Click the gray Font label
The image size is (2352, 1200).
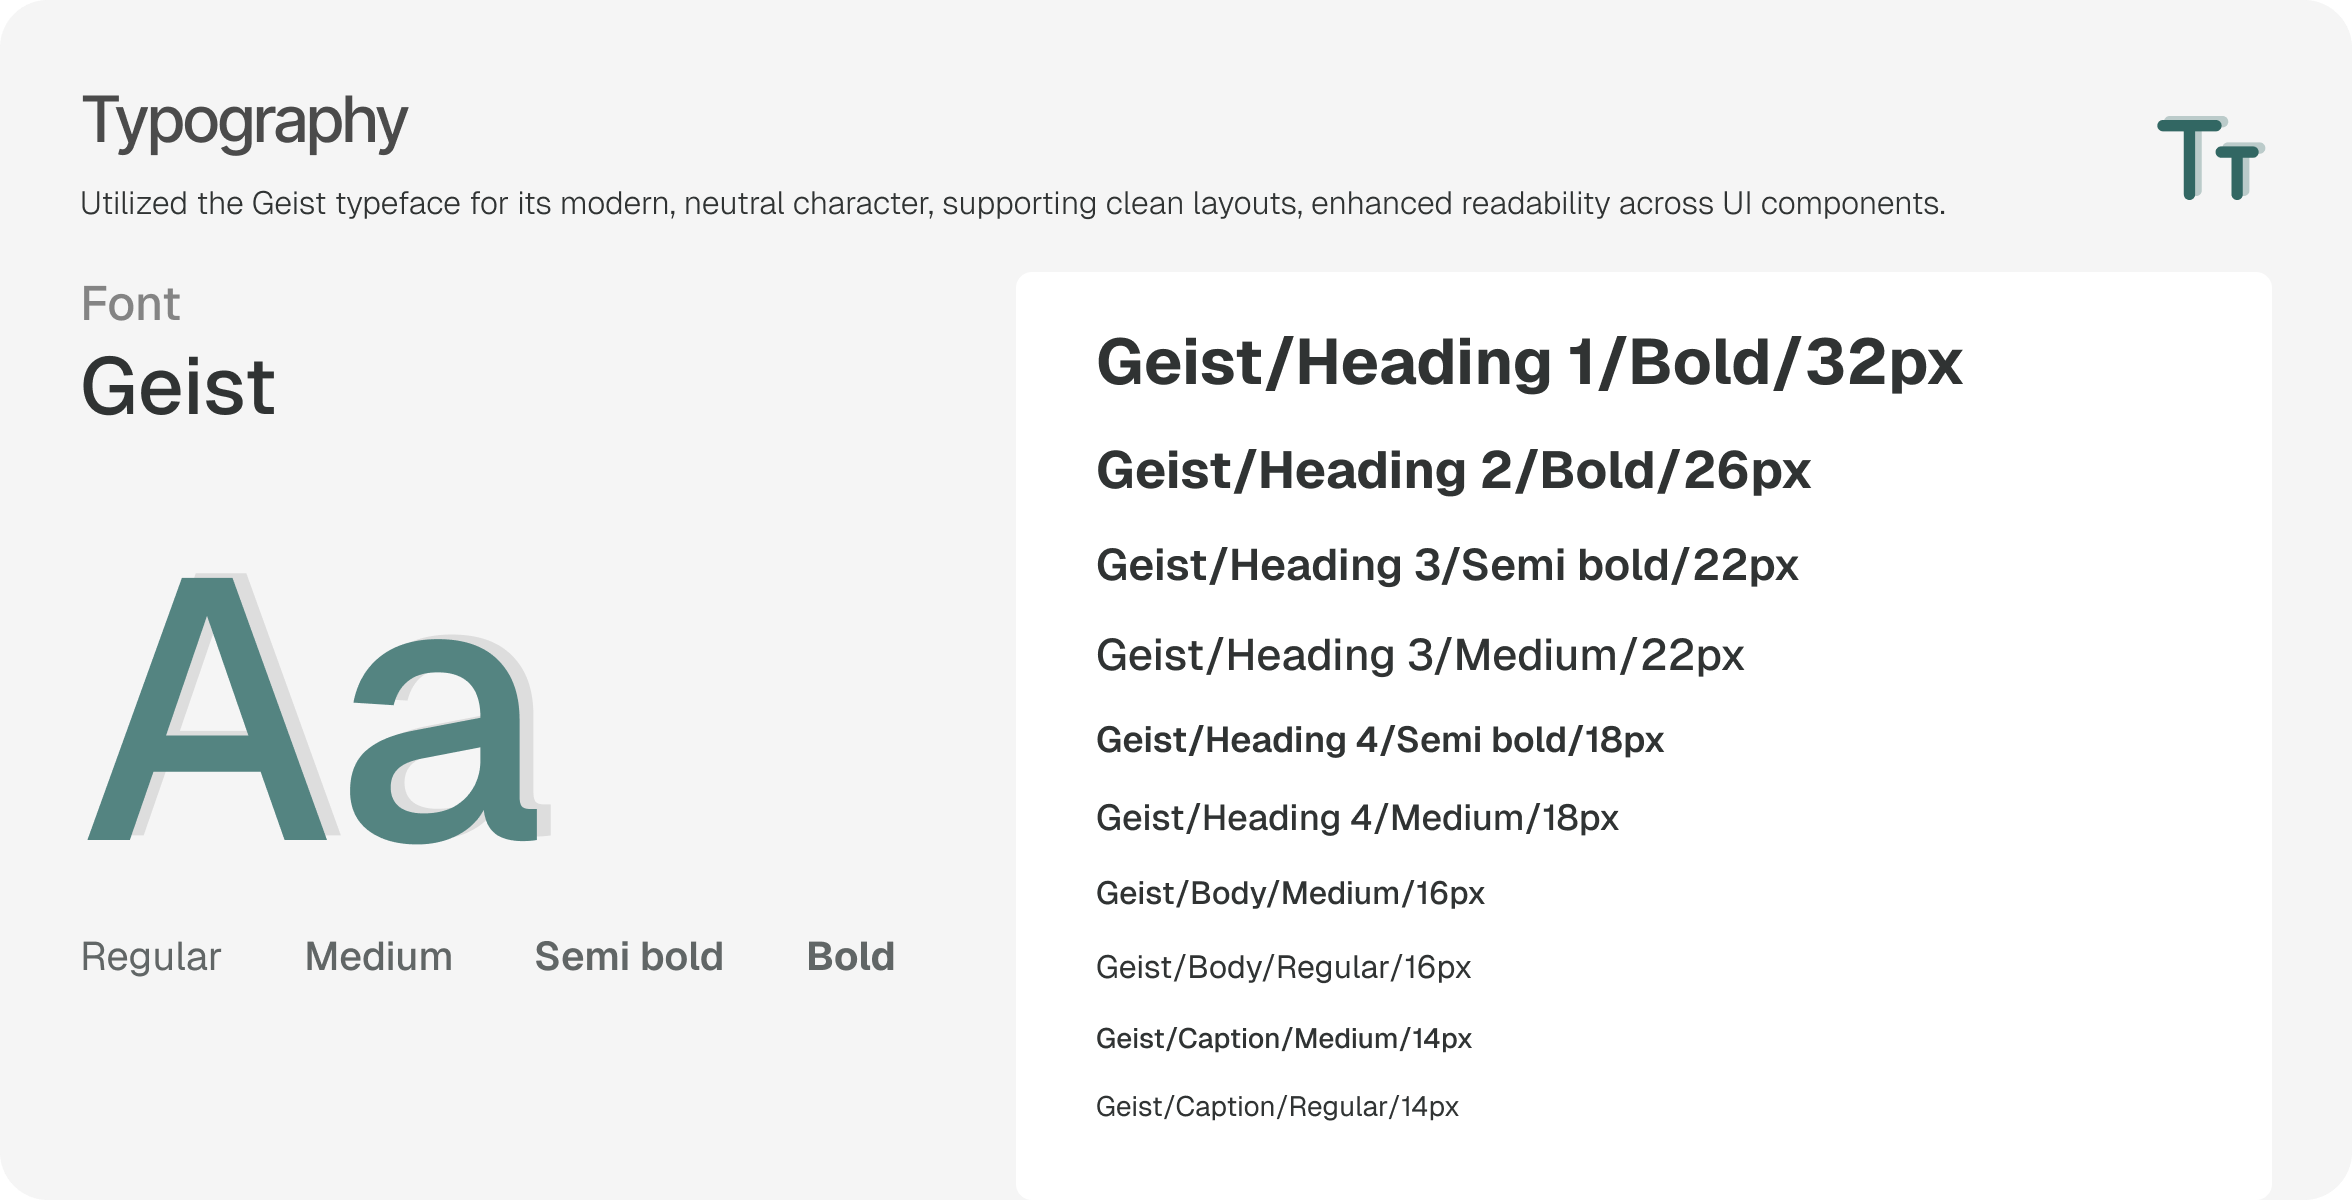[131, 304]
